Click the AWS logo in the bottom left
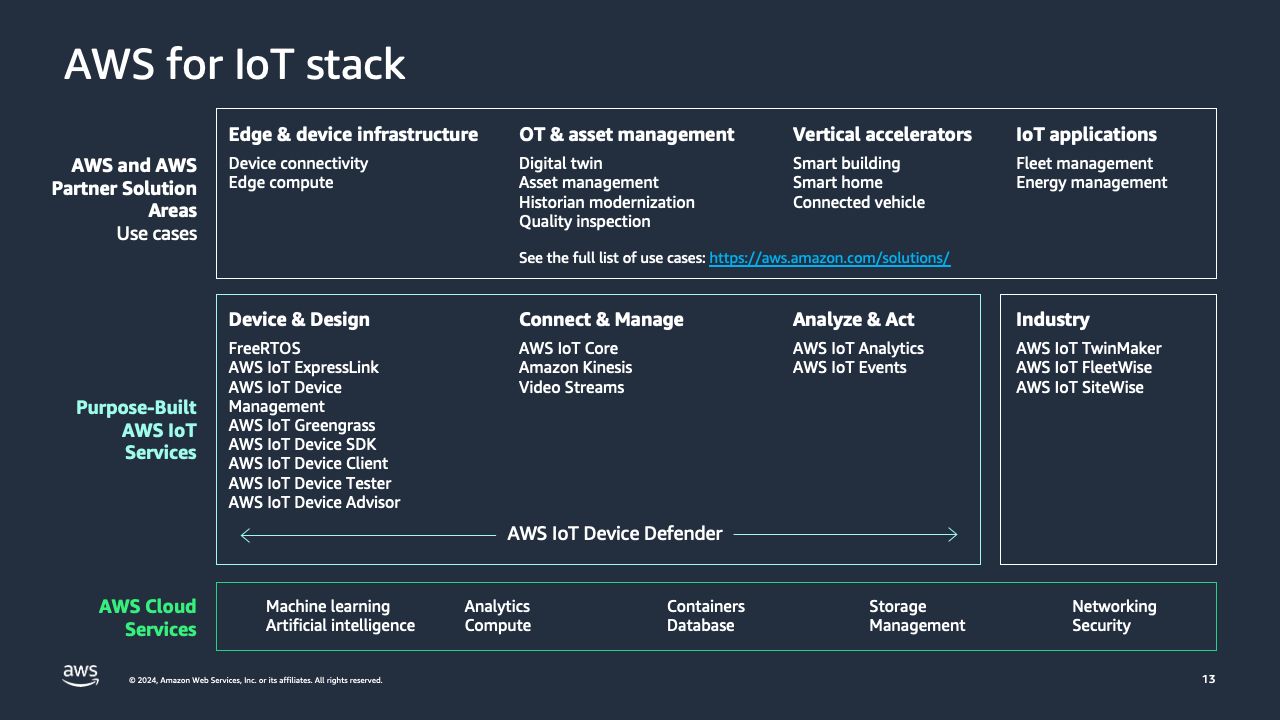 click(80, 675)
